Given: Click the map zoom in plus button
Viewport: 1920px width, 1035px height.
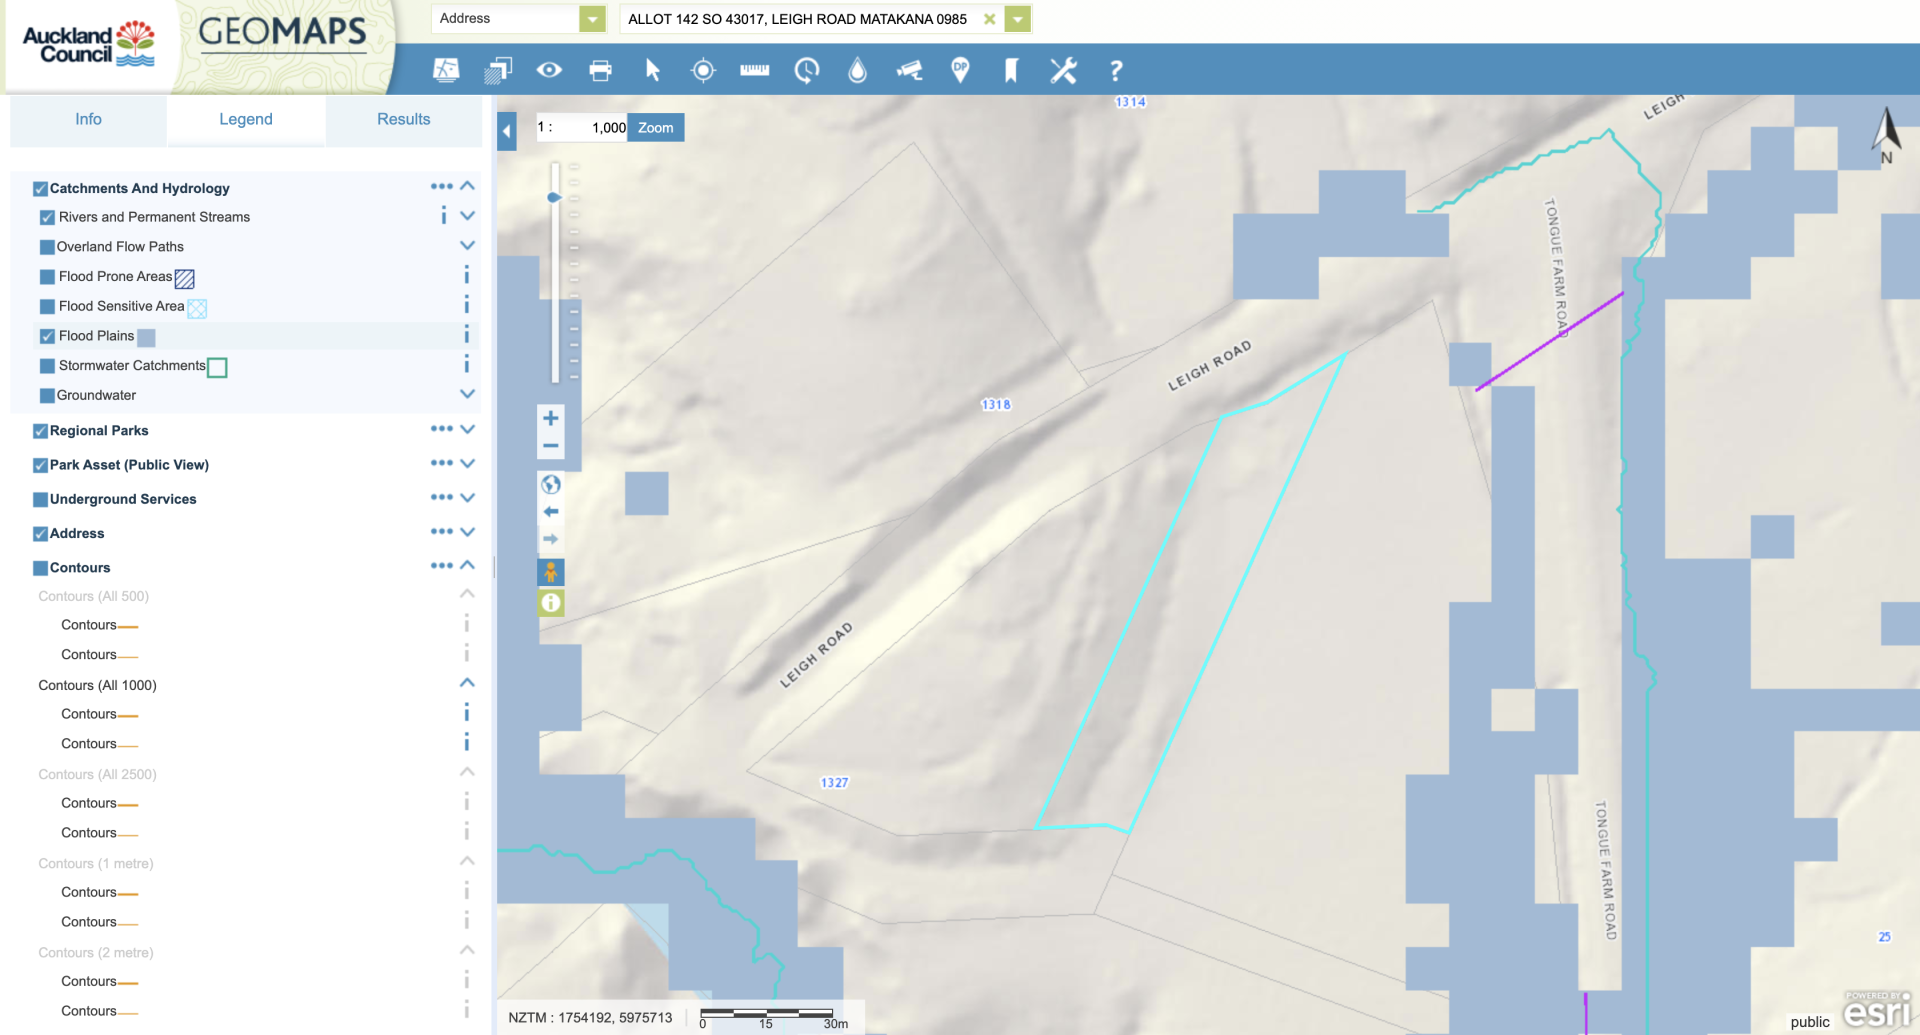Looking at the screenshot, I should tap(551, 418).
